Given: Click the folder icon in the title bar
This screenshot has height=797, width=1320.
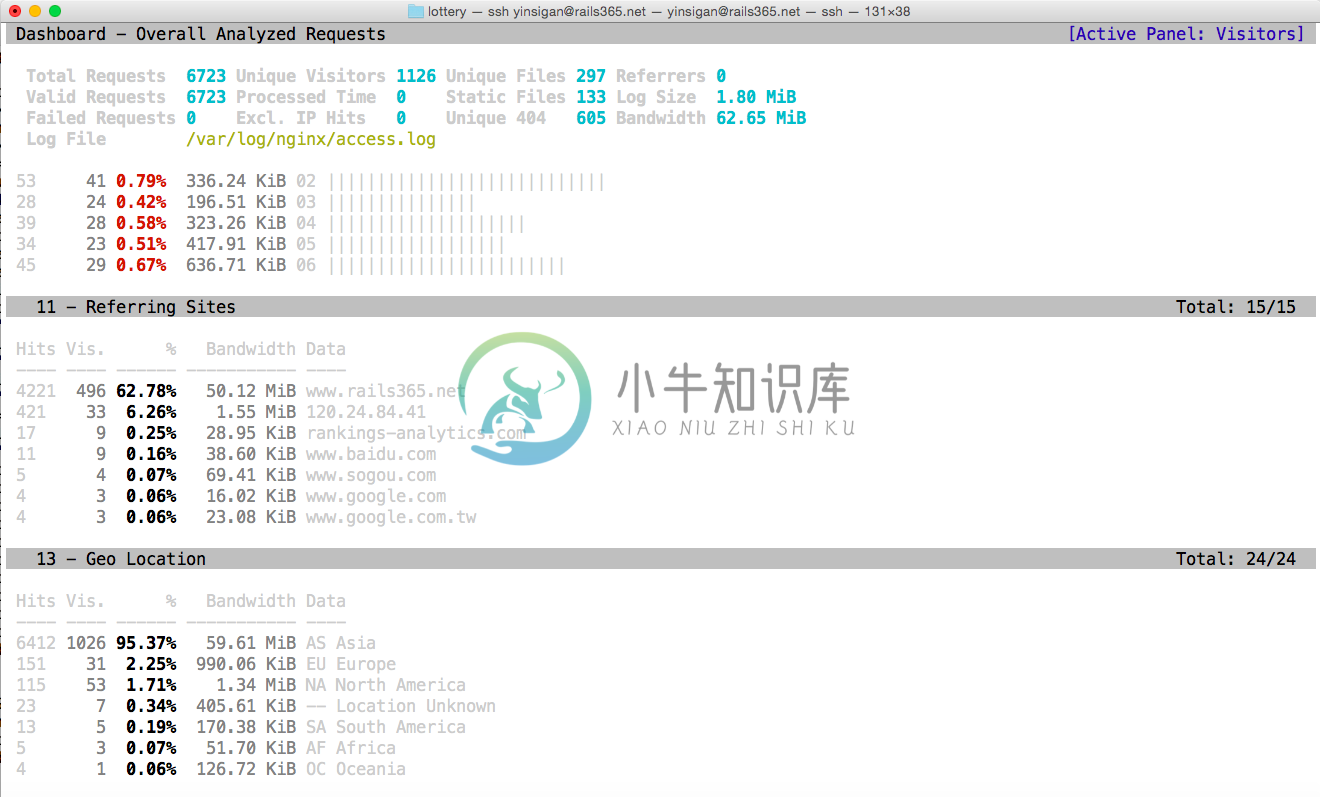Looking at the screenshot, I should point(416,11).
